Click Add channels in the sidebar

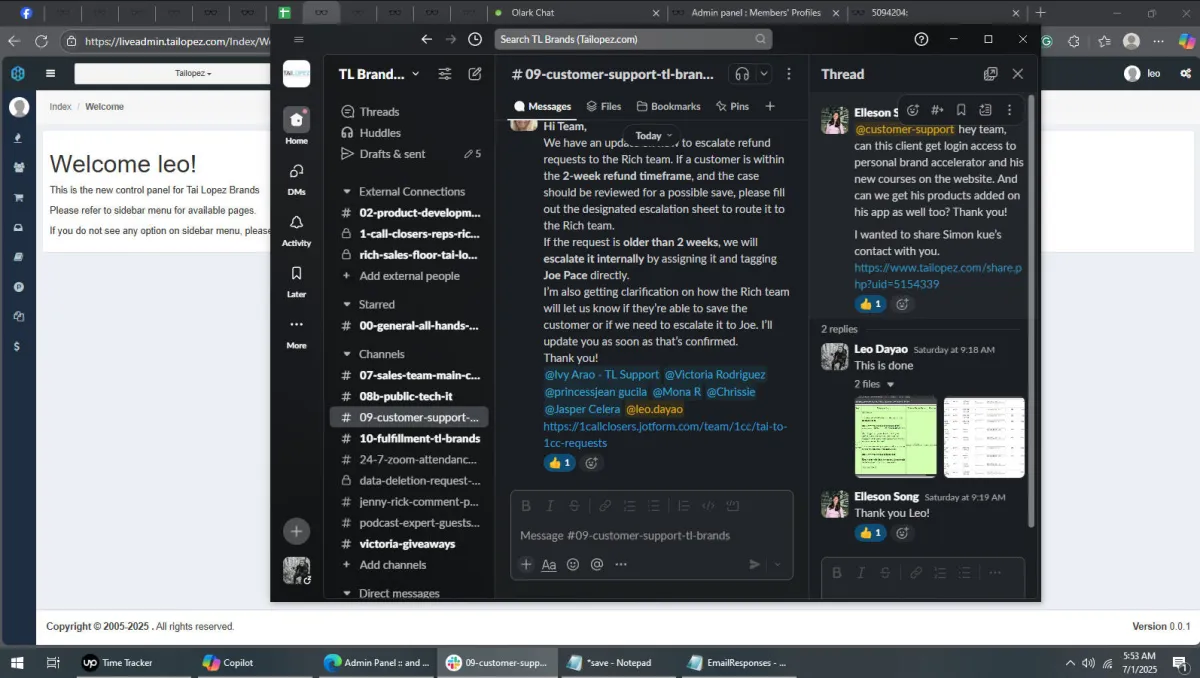[392, 565]
